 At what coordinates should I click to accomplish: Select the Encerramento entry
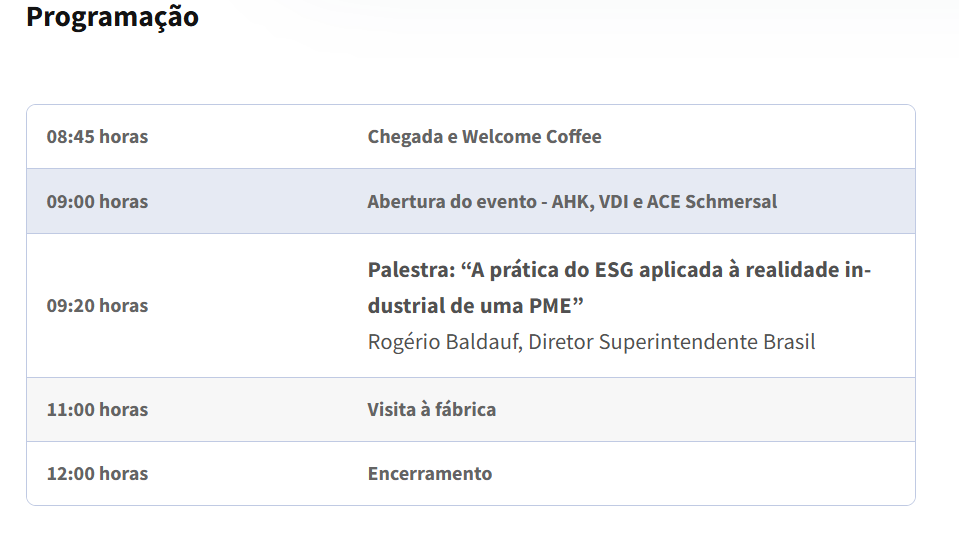(x=430, y=474)
